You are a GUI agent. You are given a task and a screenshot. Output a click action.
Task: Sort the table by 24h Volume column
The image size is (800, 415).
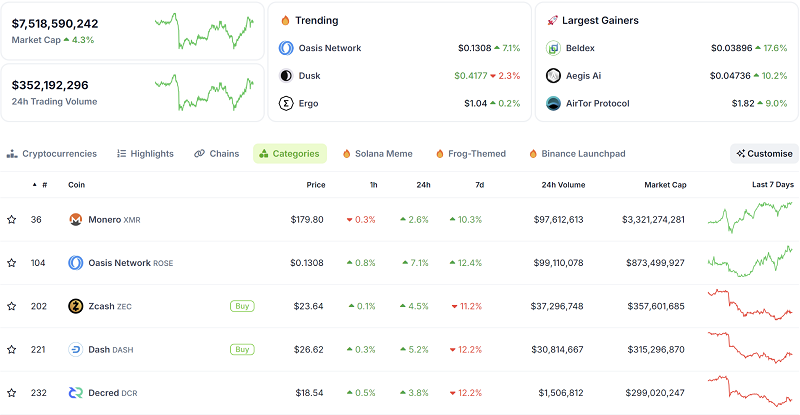562,185
